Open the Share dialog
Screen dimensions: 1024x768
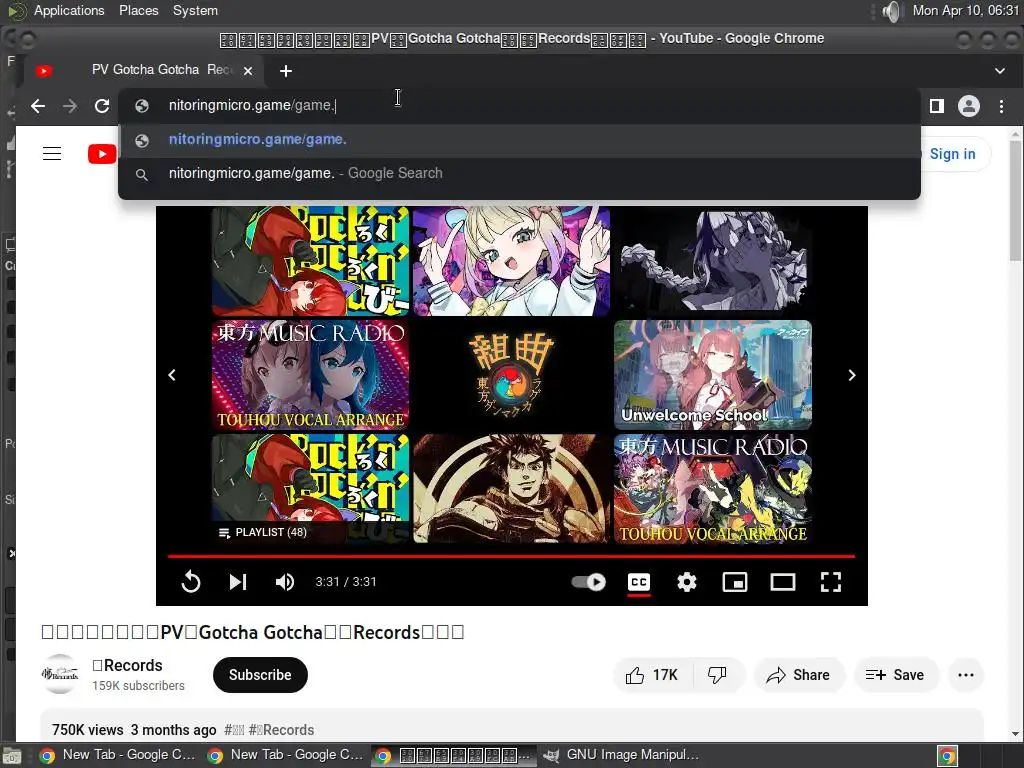[798, 675]
